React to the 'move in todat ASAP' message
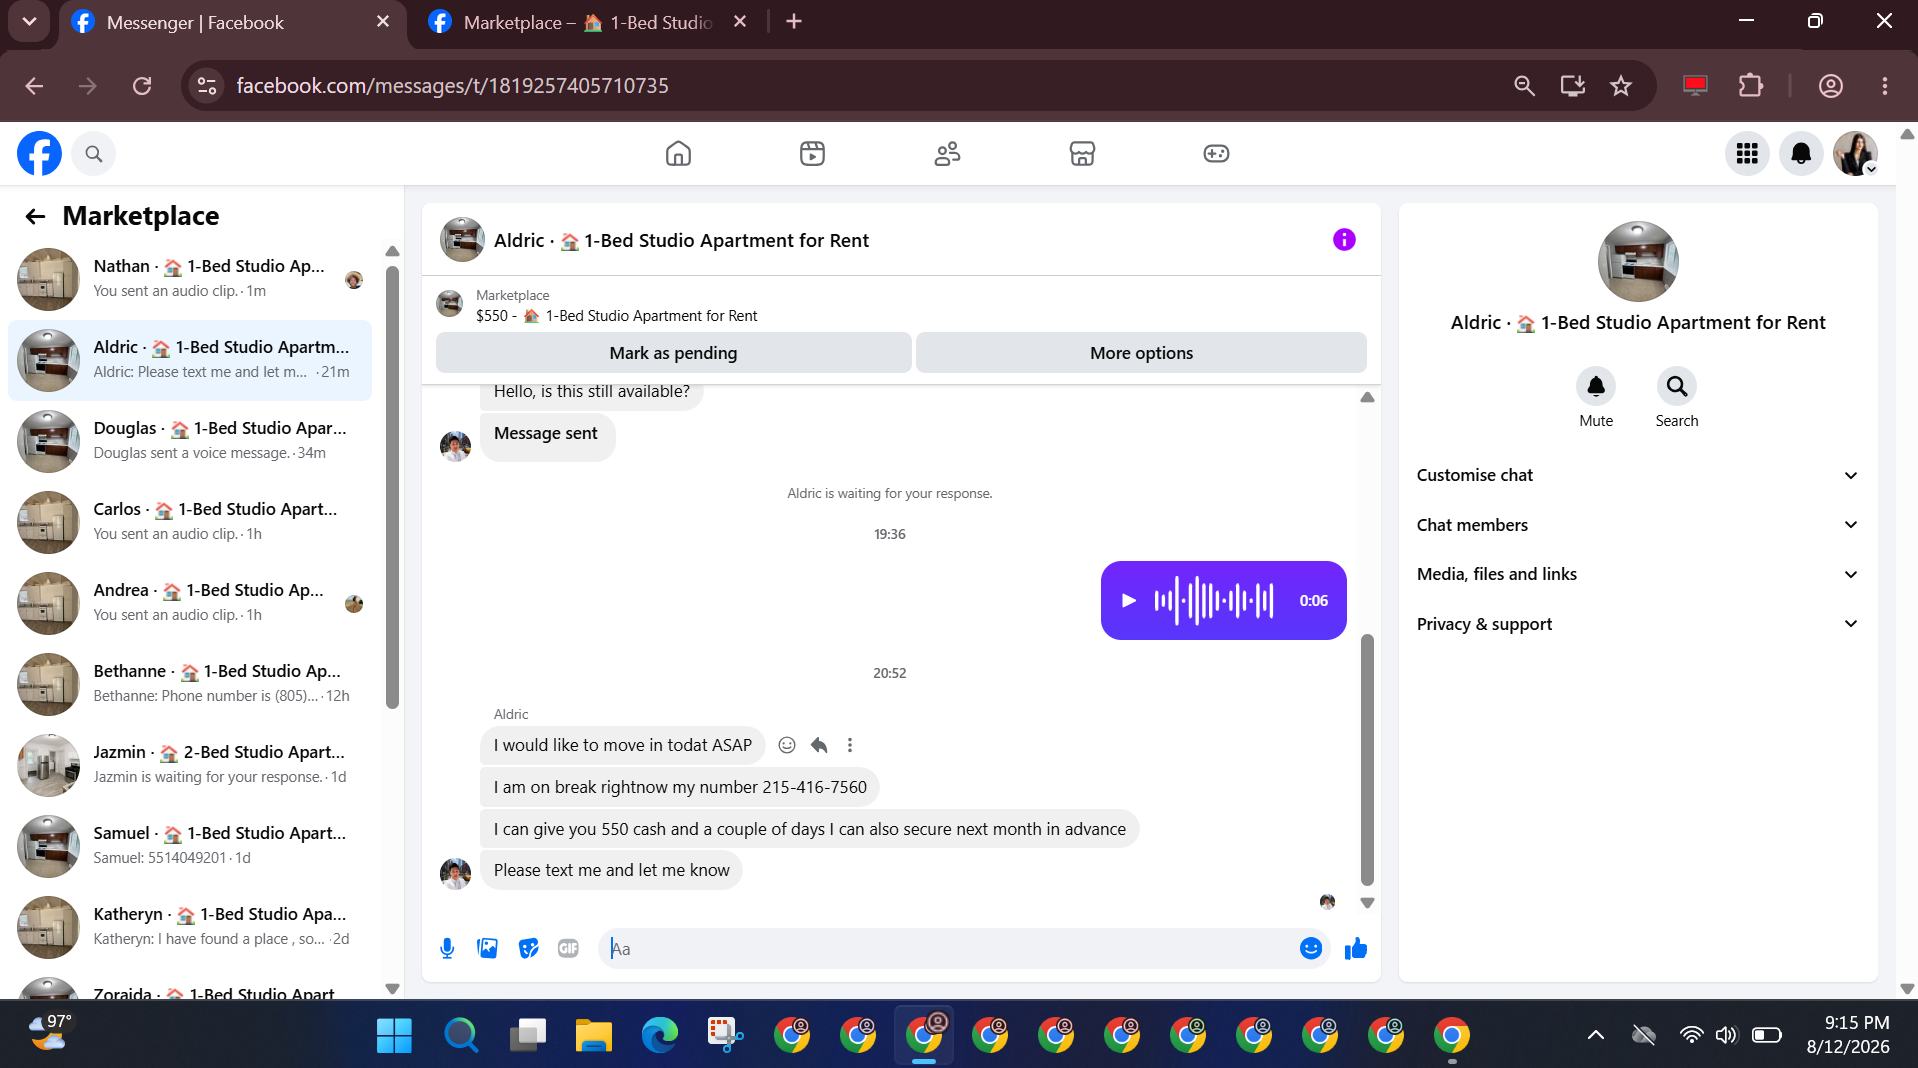The image size is (1918, 1068). click(x=787, y=745)
